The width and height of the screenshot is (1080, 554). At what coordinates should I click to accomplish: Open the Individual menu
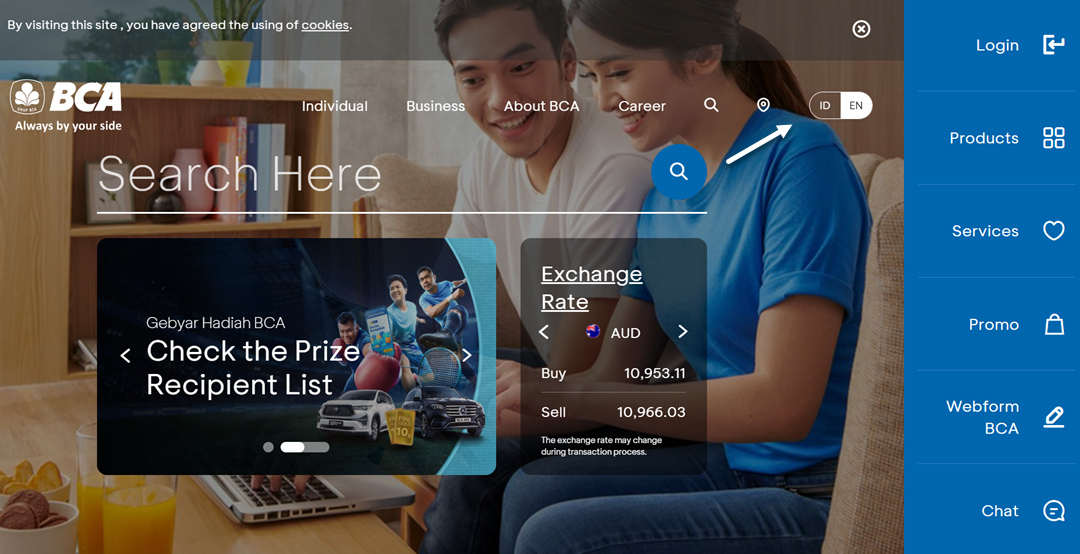pyautogui.click(x=334, y=106)
